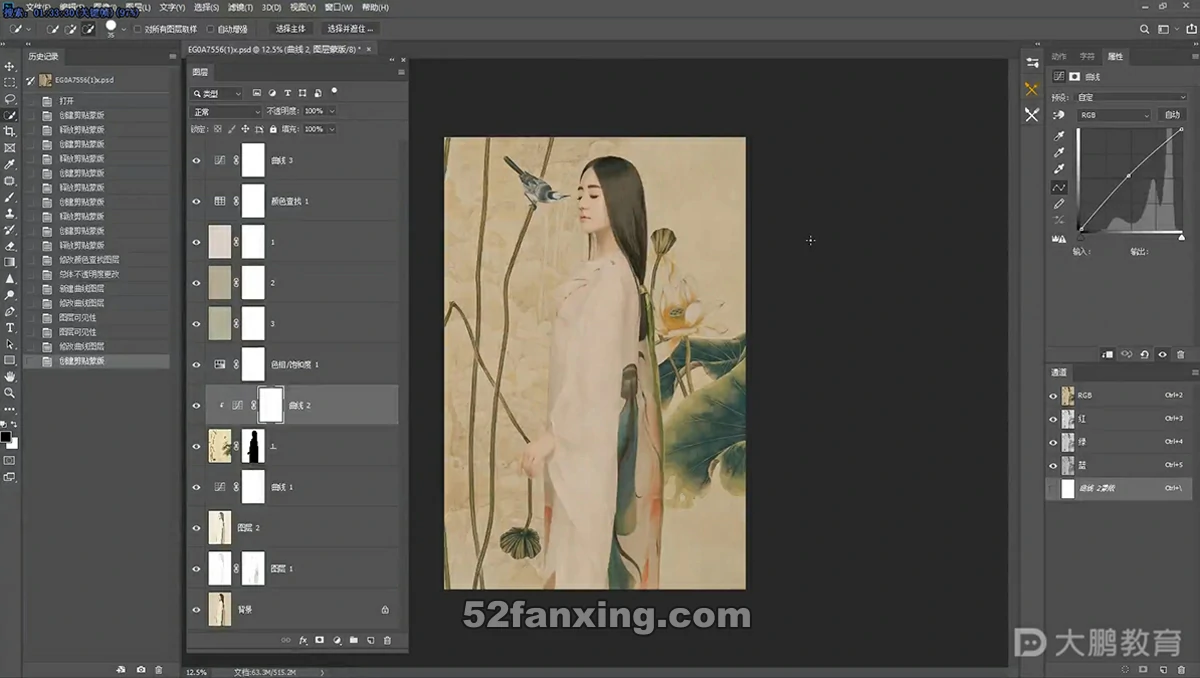Select the Gradient tool
The width and height of the screenshot is (1200, 678).
point(10,262)
